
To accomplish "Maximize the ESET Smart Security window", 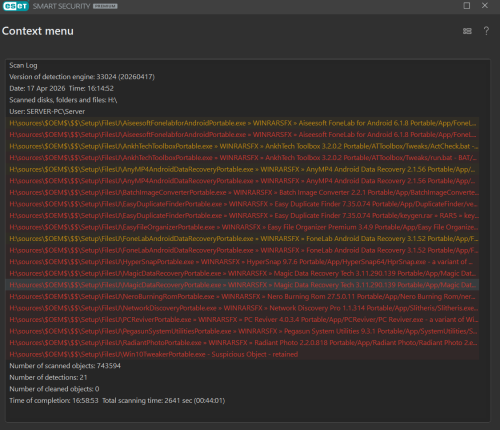I will coord(467,6).
